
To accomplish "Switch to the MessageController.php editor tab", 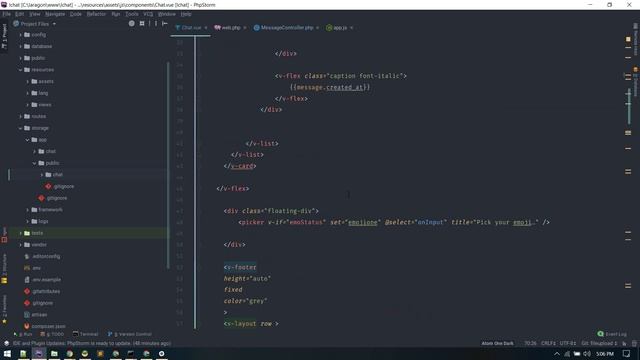I will tap(287, 28).
